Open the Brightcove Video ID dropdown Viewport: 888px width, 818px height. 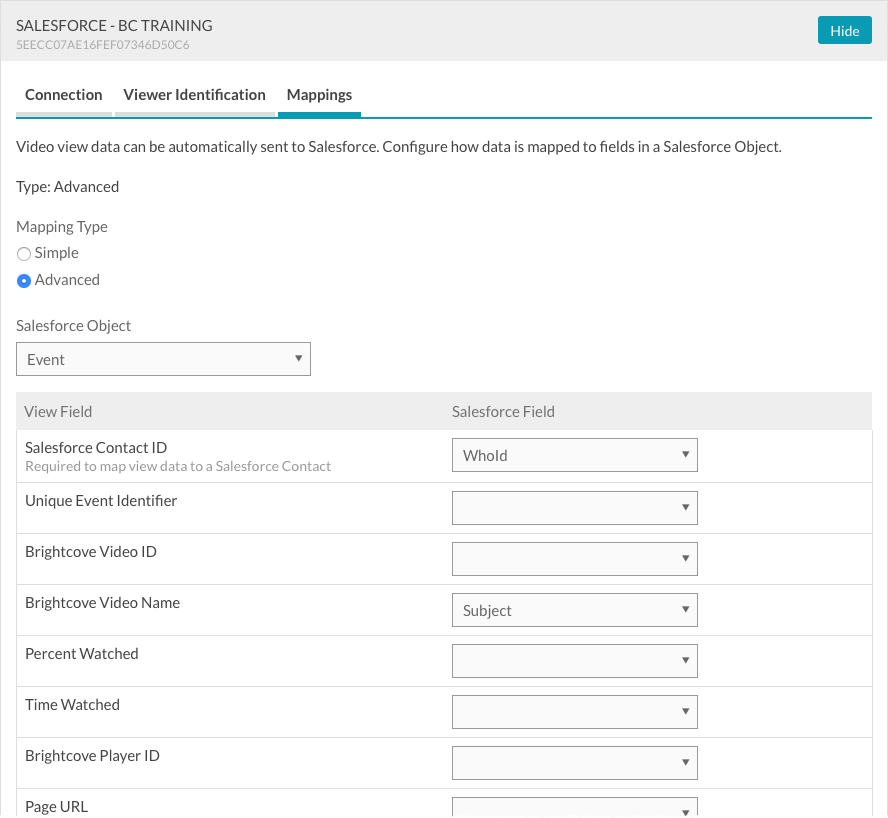coord(574,558)
